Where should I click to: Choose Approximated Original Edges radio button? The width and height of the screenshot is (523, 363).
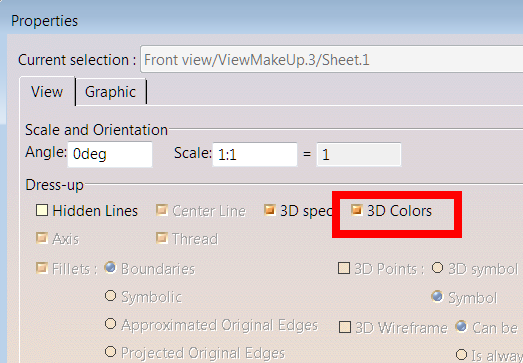point(110,324)
